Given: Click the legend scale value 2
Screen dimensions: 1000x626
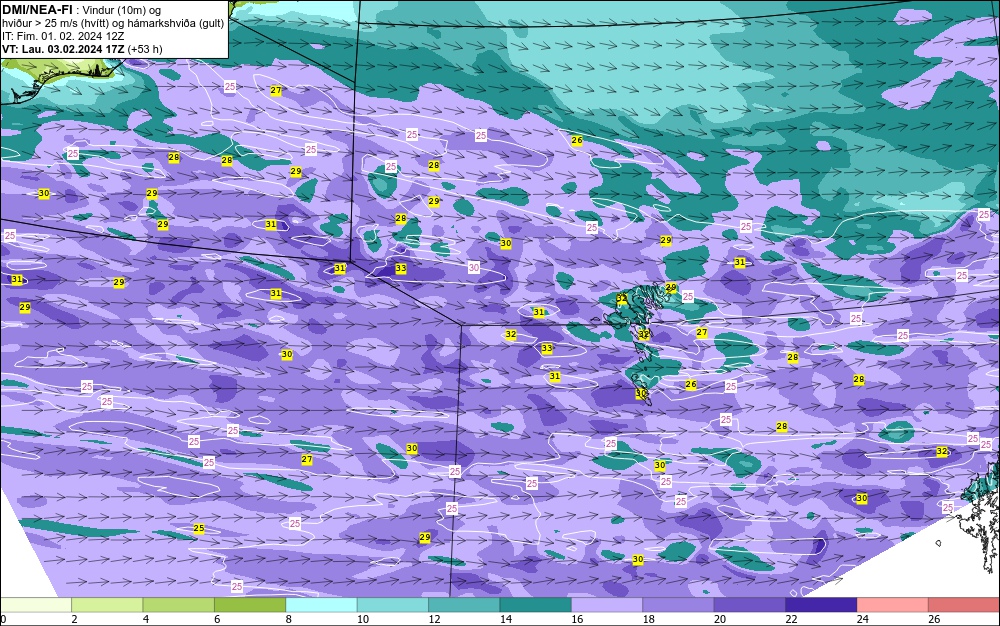Looking at the screenshot, I should click(x=75, y=619).
